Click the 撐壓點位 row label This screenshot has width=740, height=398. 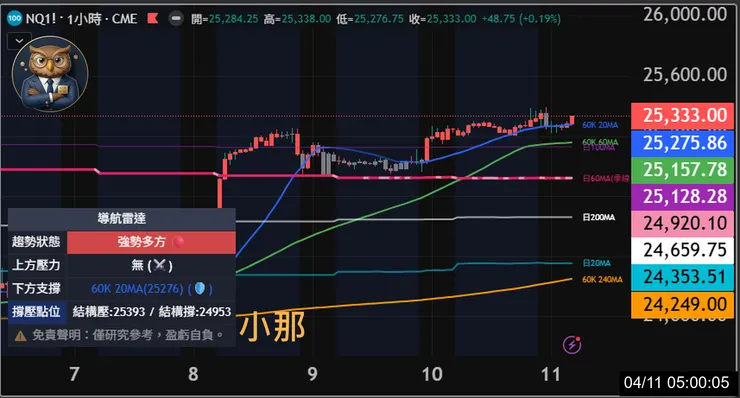pos(37,312)
